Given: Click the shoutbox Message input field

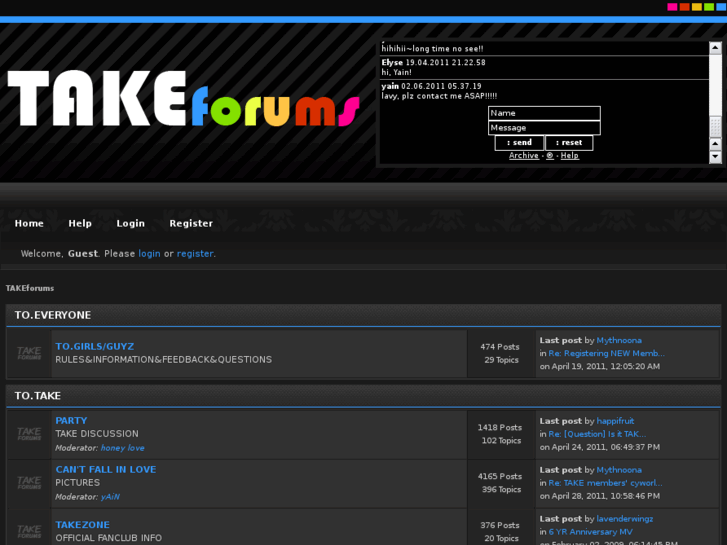Looking at the screenshot, I should (544, 128).
